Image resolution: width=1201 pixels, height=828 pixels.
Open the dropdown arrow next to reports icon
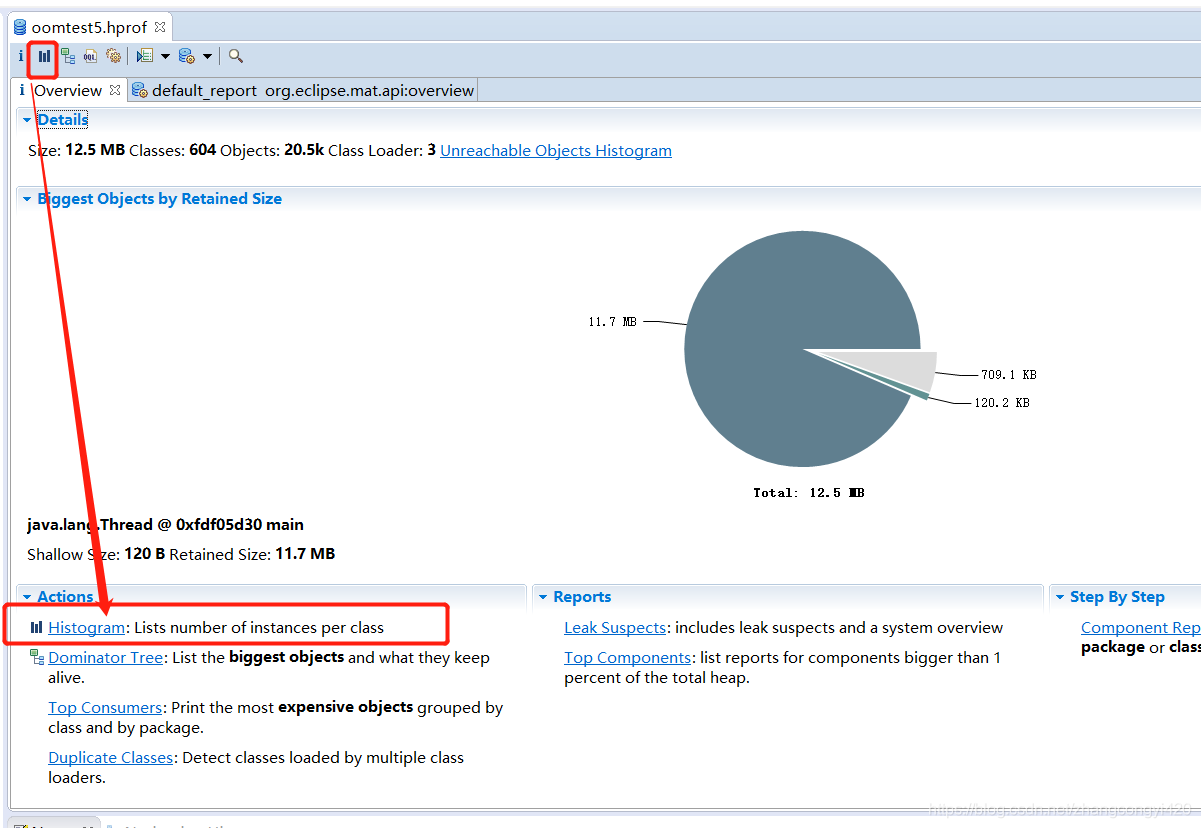pos(166,57)
